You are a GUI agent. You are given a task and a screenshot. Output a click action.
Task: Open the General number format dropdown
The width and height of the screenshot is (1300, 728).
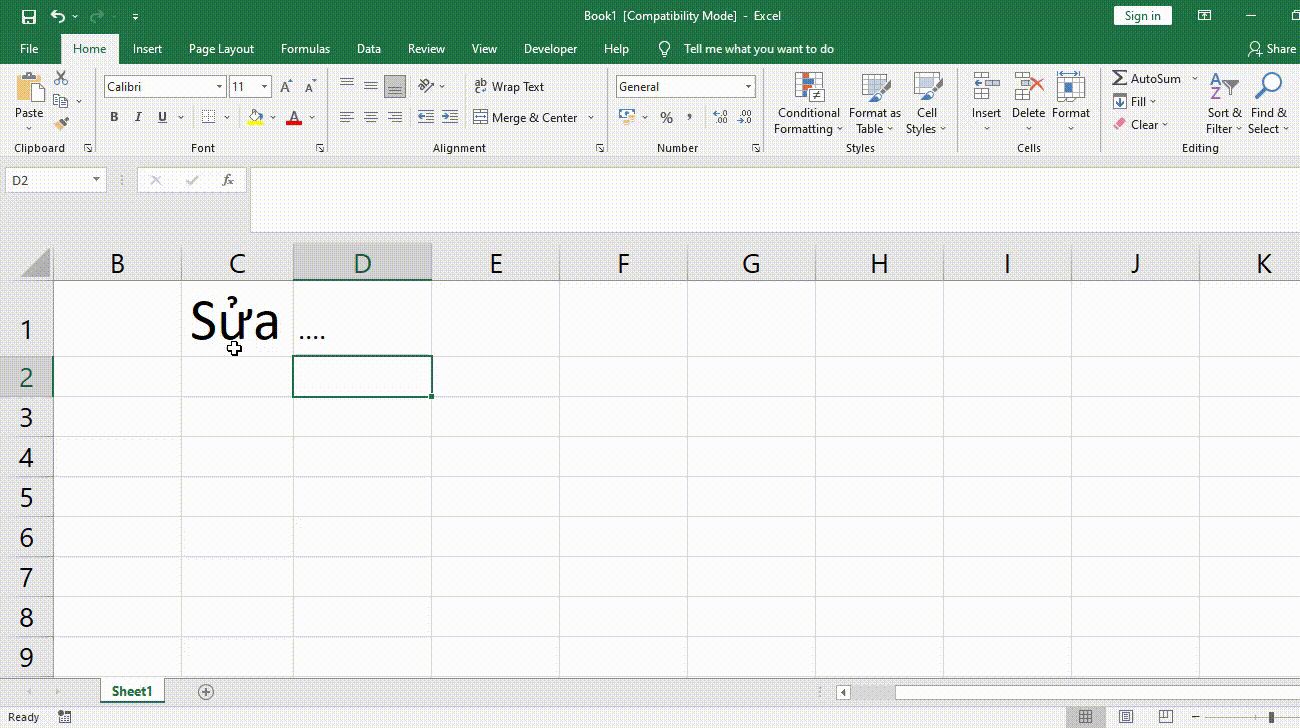[x=748, y=87]
